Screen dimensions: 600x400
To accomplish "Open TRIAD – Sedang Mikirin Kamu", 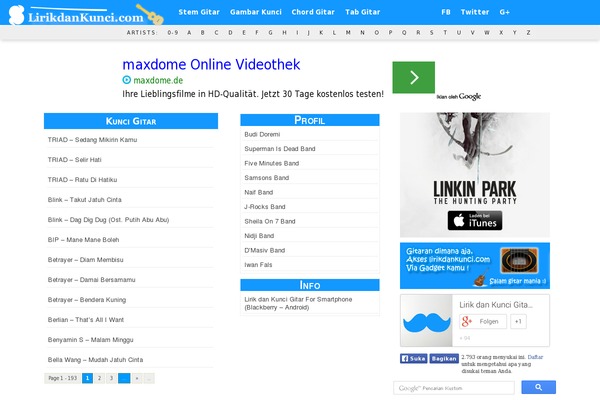I will pos(92,140).
